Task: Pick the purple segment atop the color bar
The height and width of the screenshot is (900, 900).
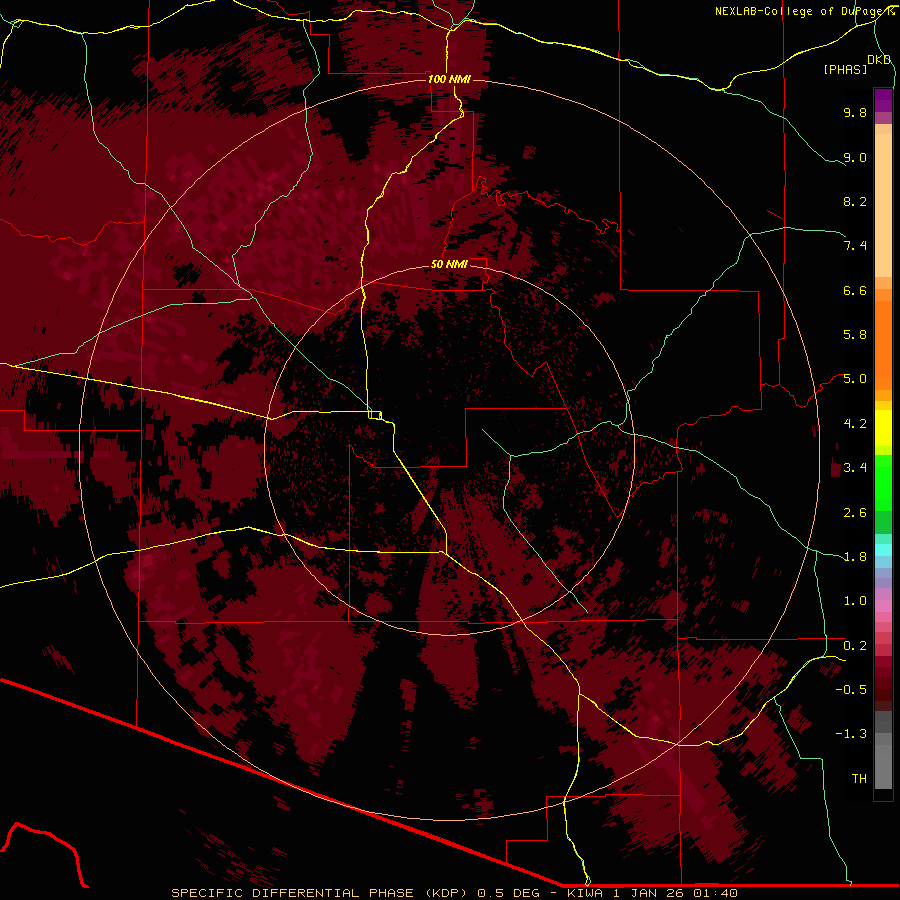Action: (x=883, y=100)
